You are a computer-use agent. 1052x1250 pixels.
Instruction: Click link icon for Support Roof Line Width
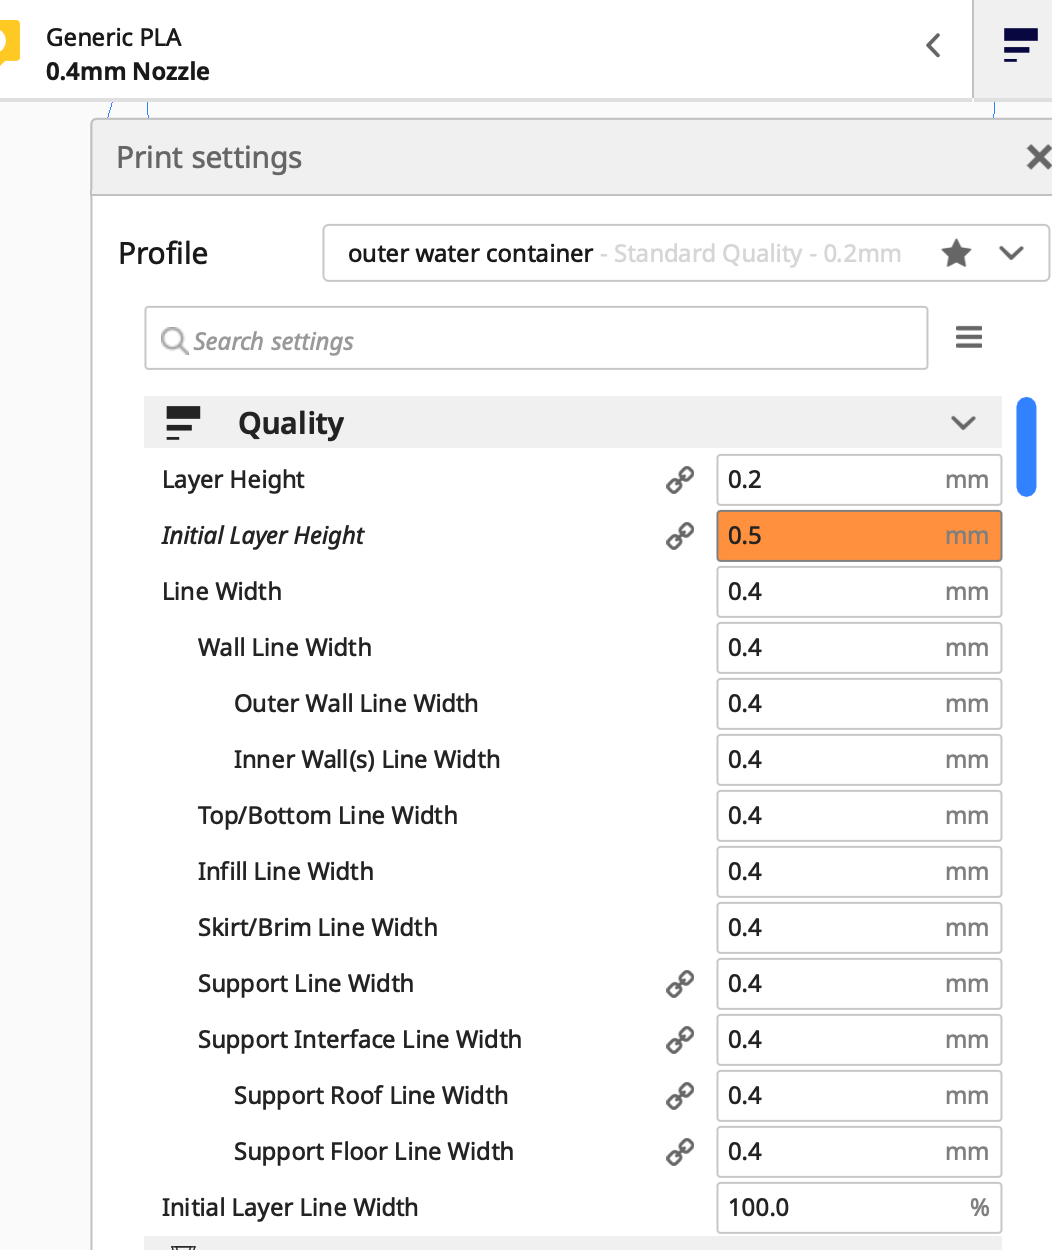click(680, 1096)
